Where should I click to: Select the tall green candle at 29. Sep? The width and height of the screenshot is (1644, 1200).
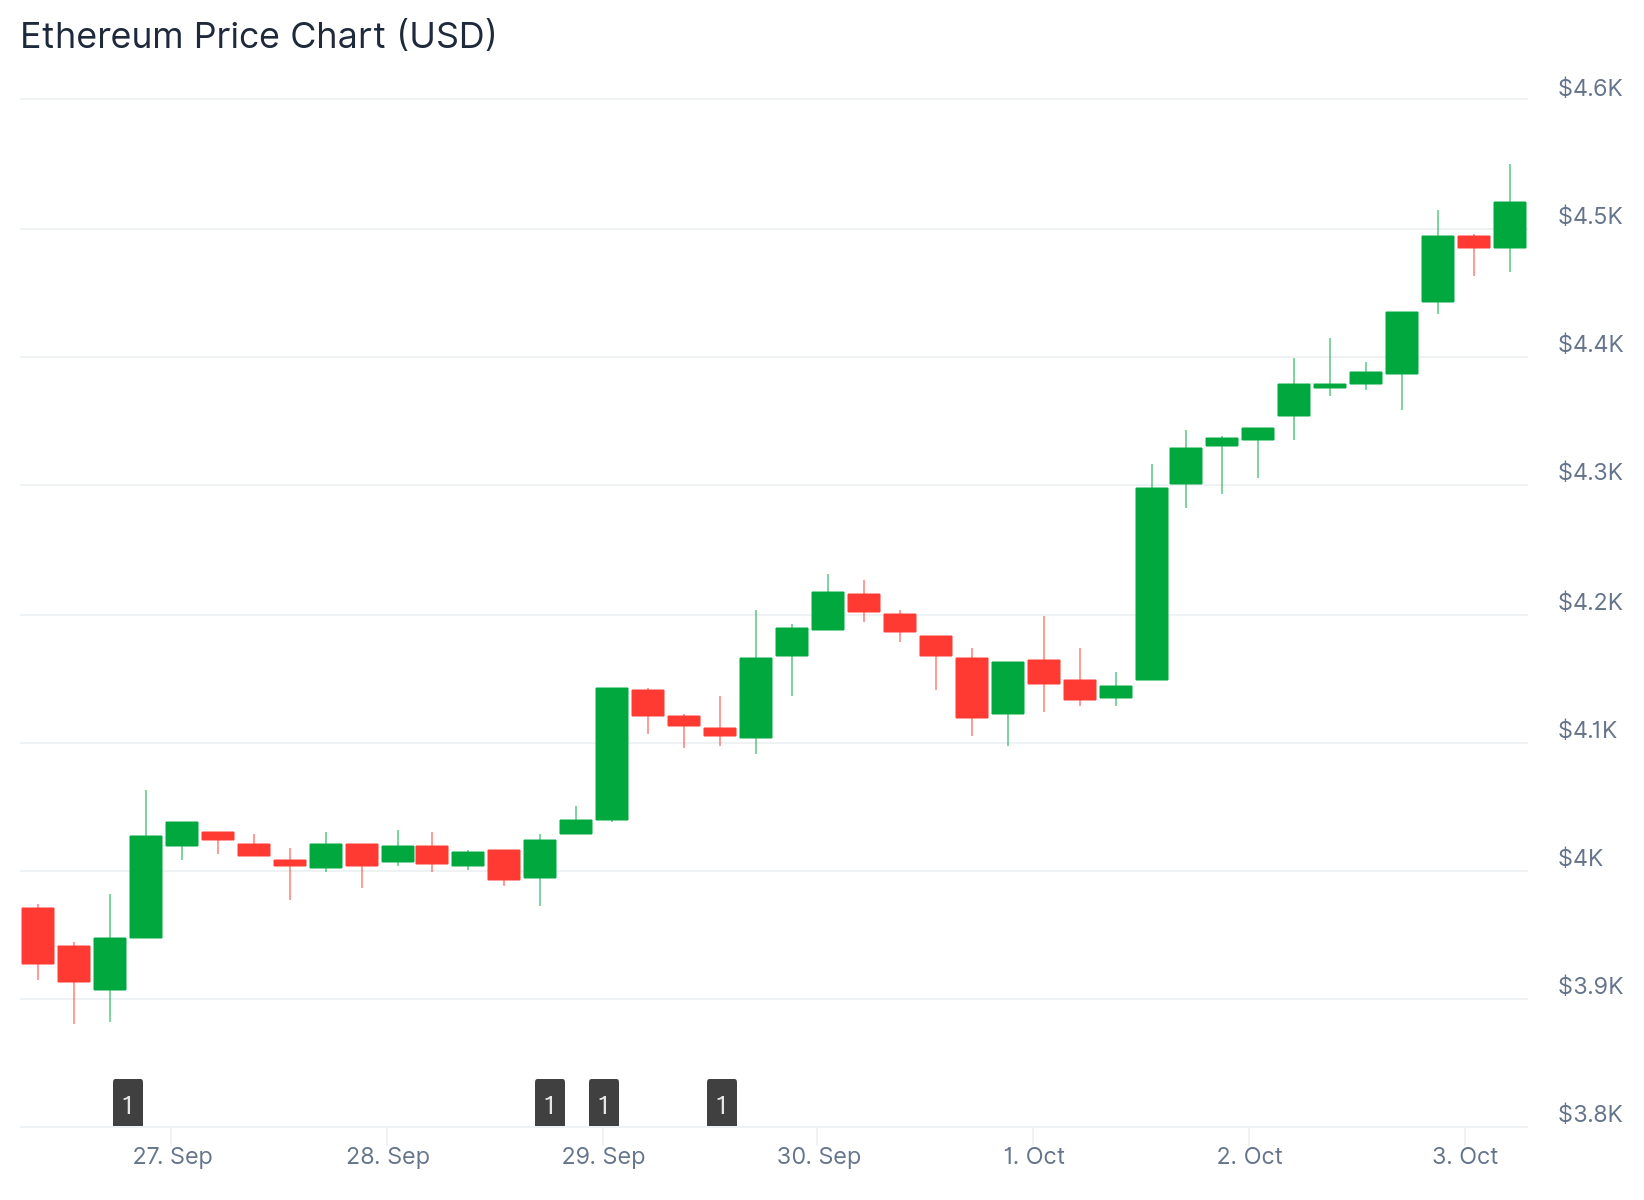pyautogui.click(x=612, y=754)
